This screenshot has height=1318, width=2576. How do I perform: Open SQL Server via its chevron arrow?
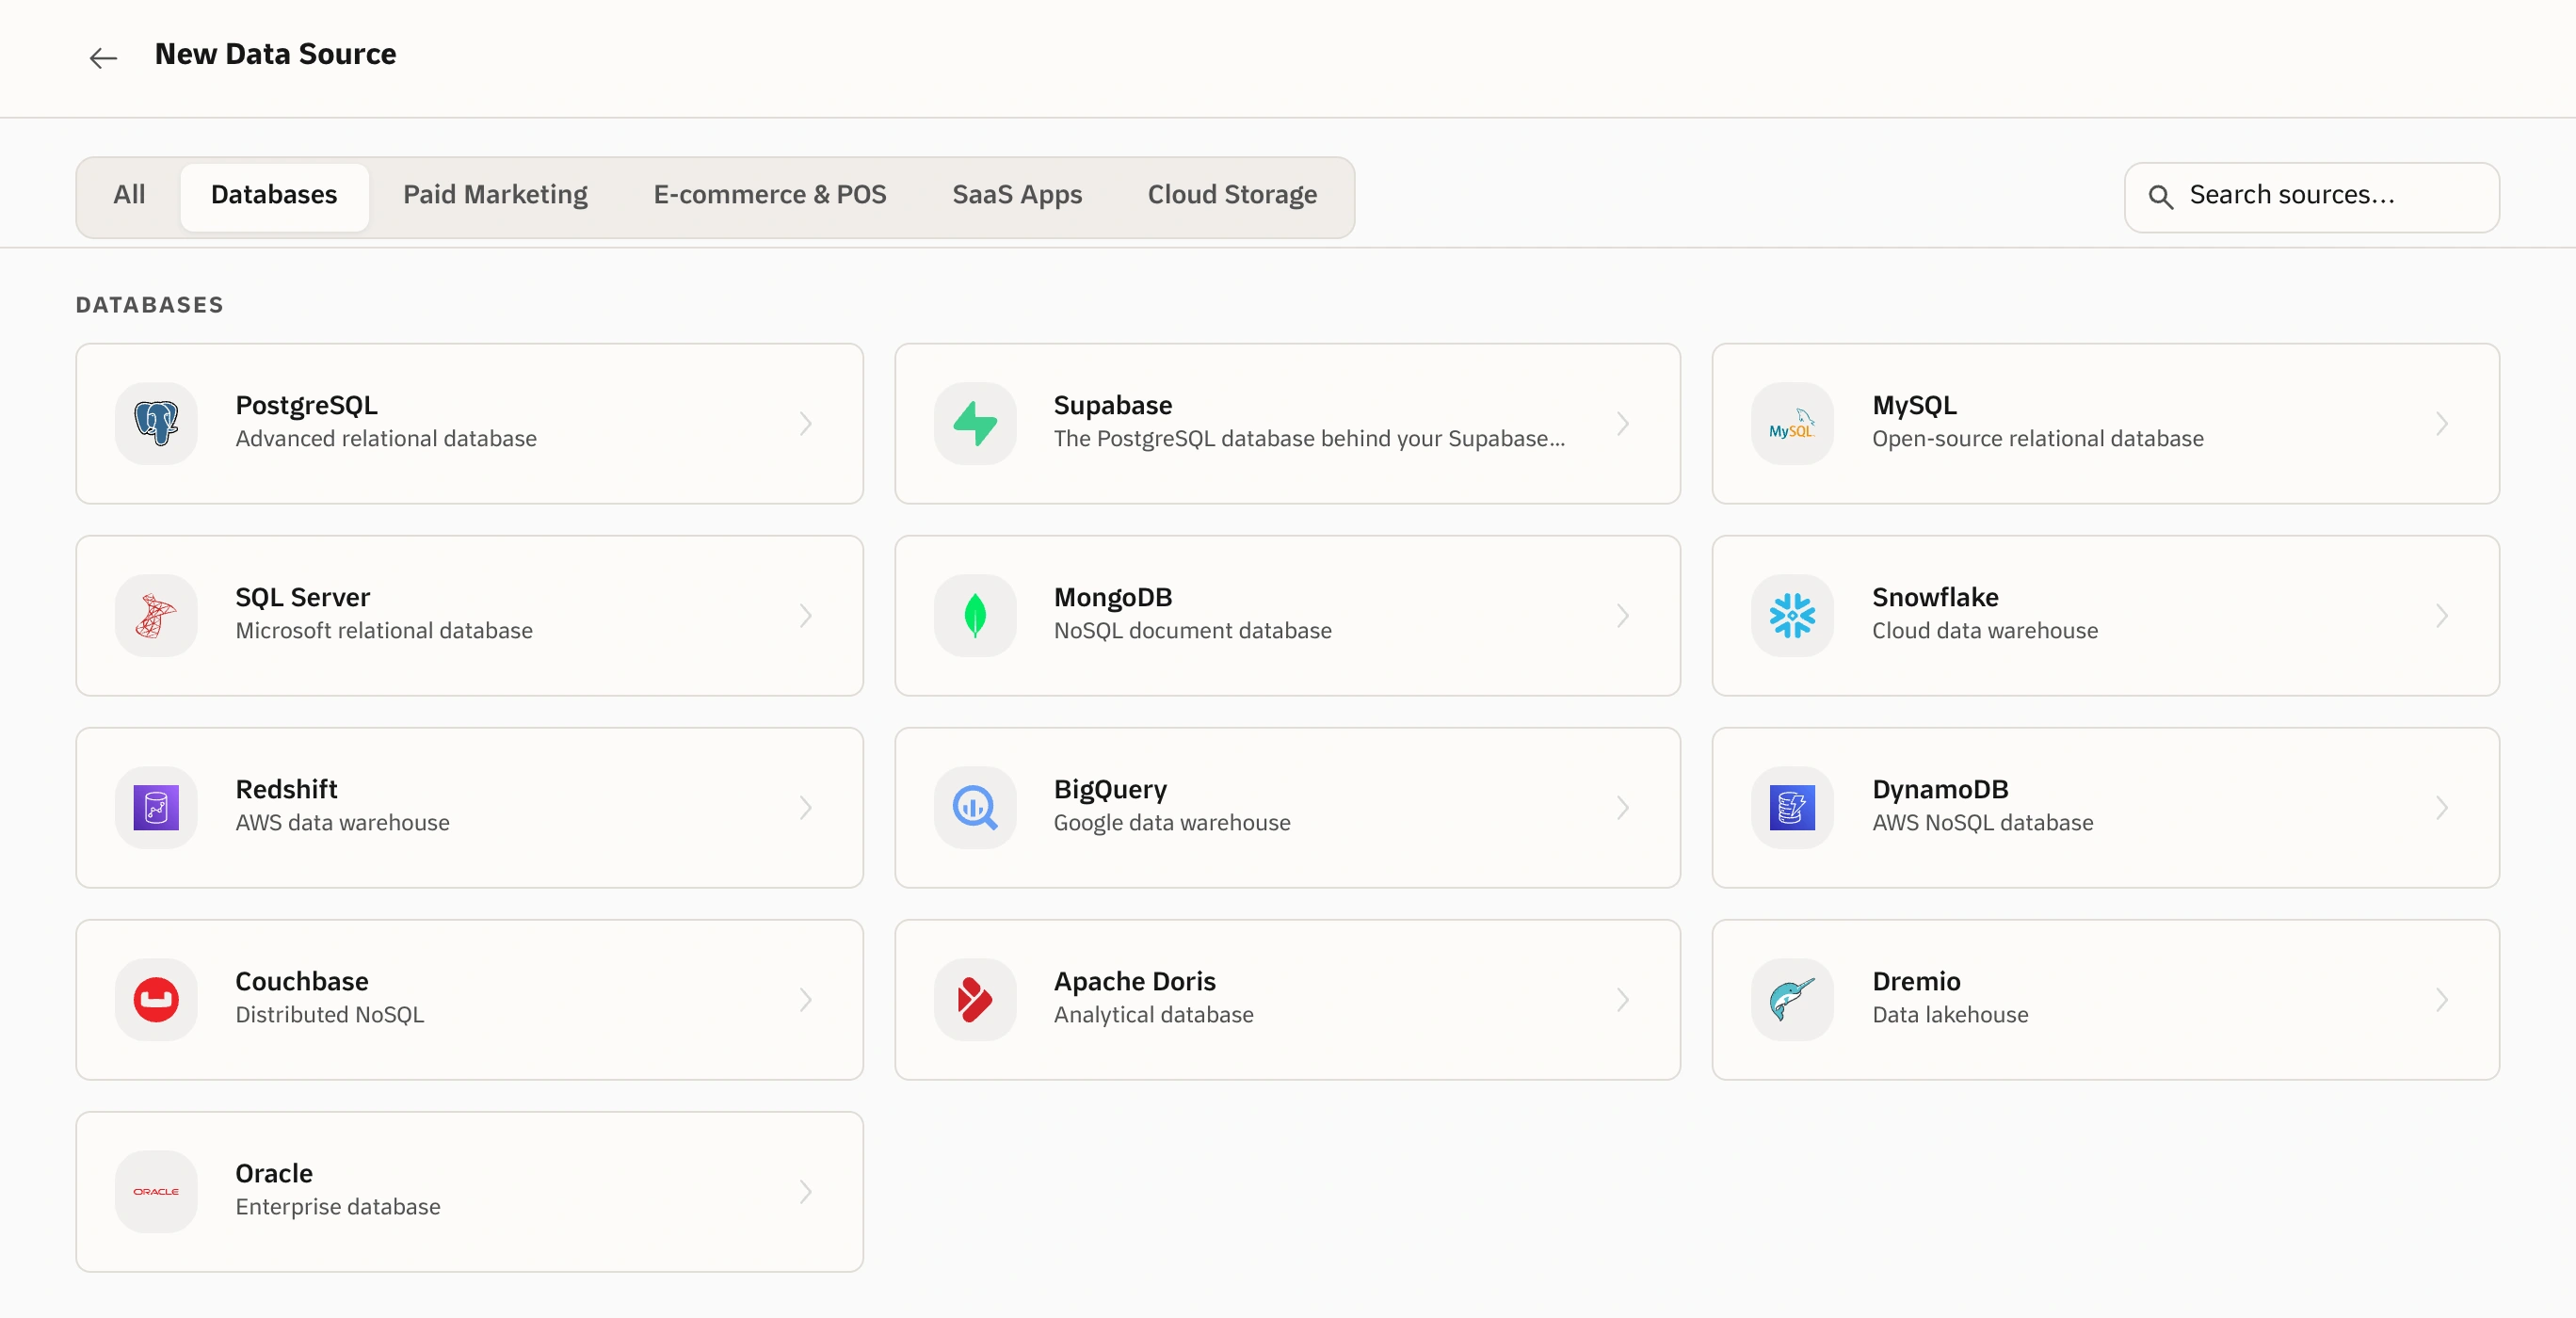[806, 615]
